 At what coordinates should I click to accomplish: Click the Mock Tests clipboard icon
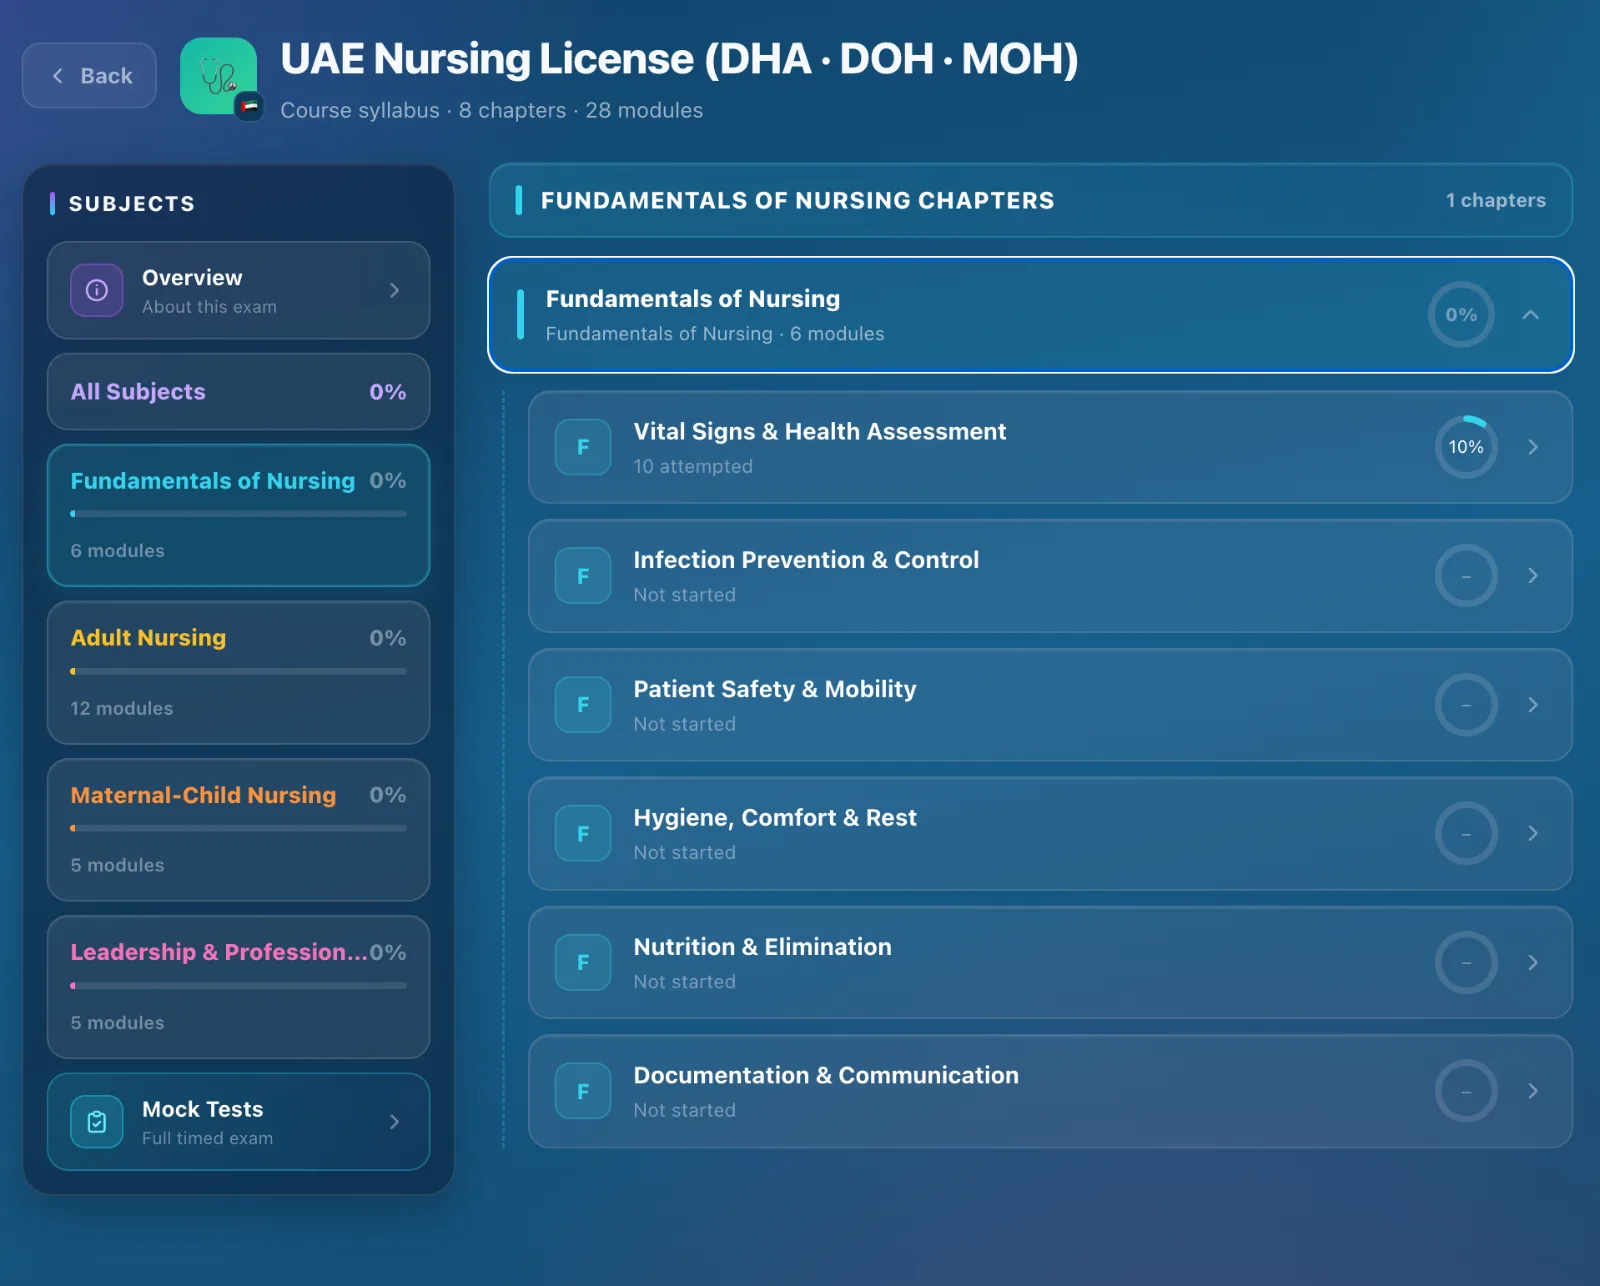coord(97,1122)
